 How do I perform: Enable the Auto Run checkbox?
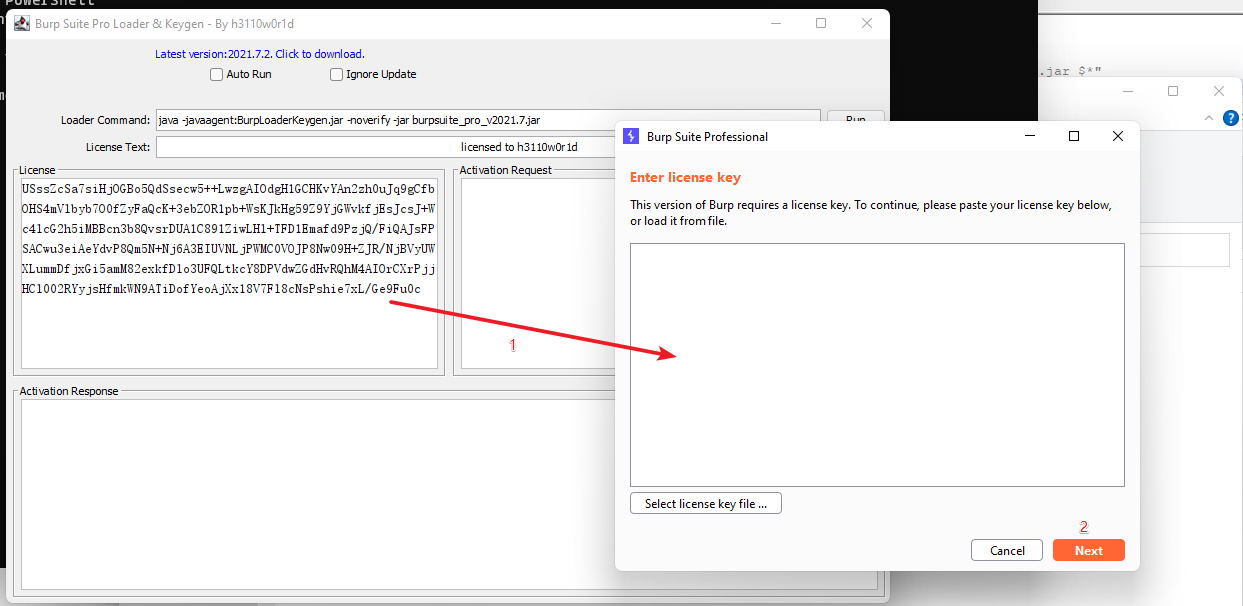click(x=216, y=74)
